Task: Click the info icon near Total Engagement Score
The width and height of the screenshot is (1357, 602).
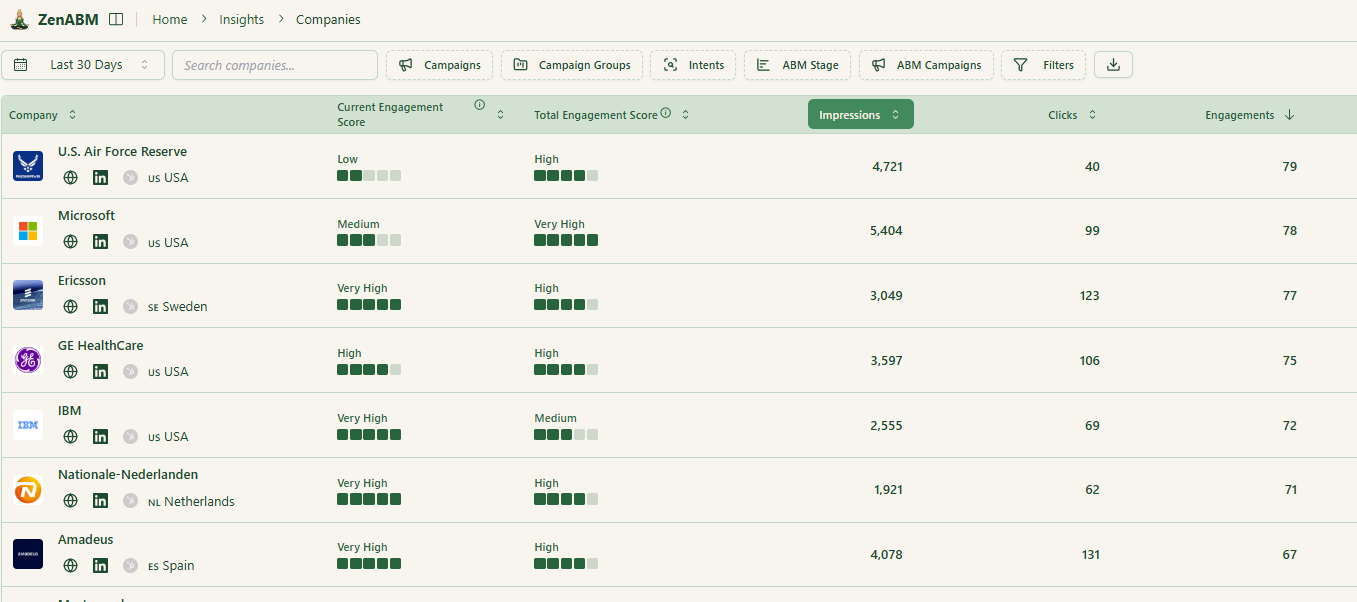Action: coord(665,113)
